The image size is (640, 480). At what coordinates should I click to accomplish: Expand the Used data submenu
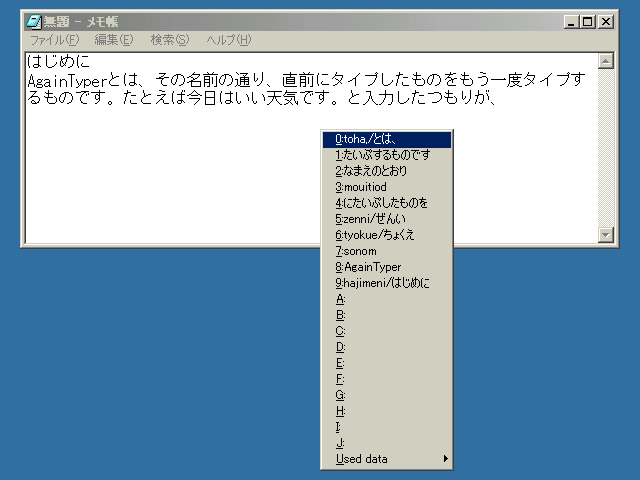click(x=387, y=459)
